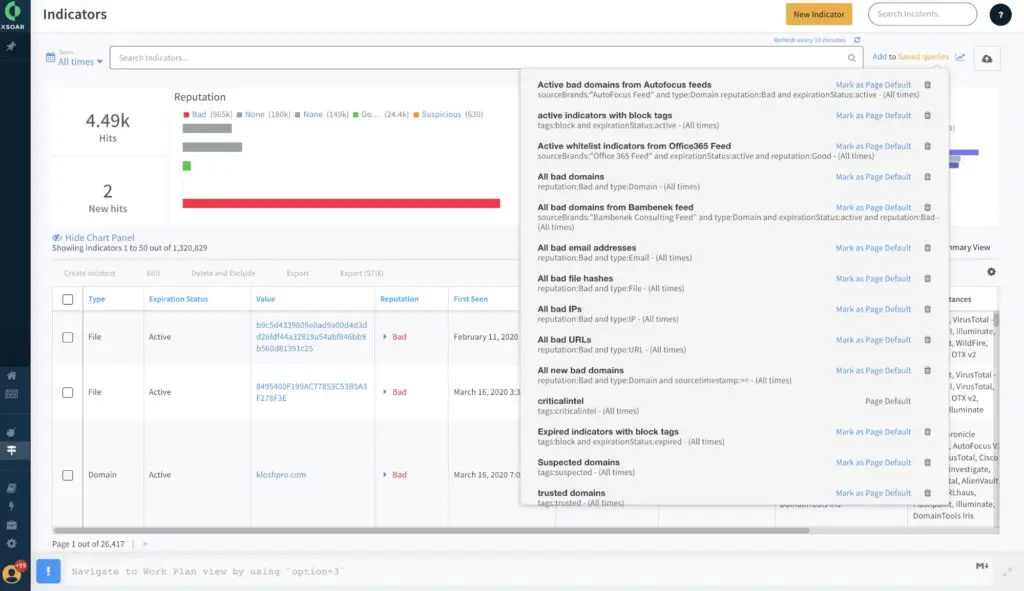Click the New Incident button
This screenshot has height=591, width=1024.
[x=819, y=15]
